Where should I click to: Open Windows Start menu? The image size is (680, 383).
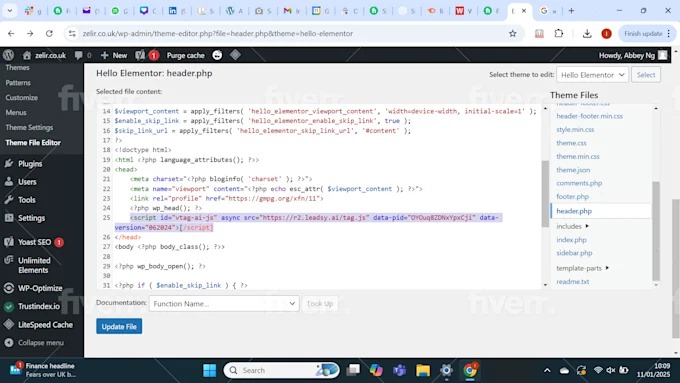[x=209, y=370]
